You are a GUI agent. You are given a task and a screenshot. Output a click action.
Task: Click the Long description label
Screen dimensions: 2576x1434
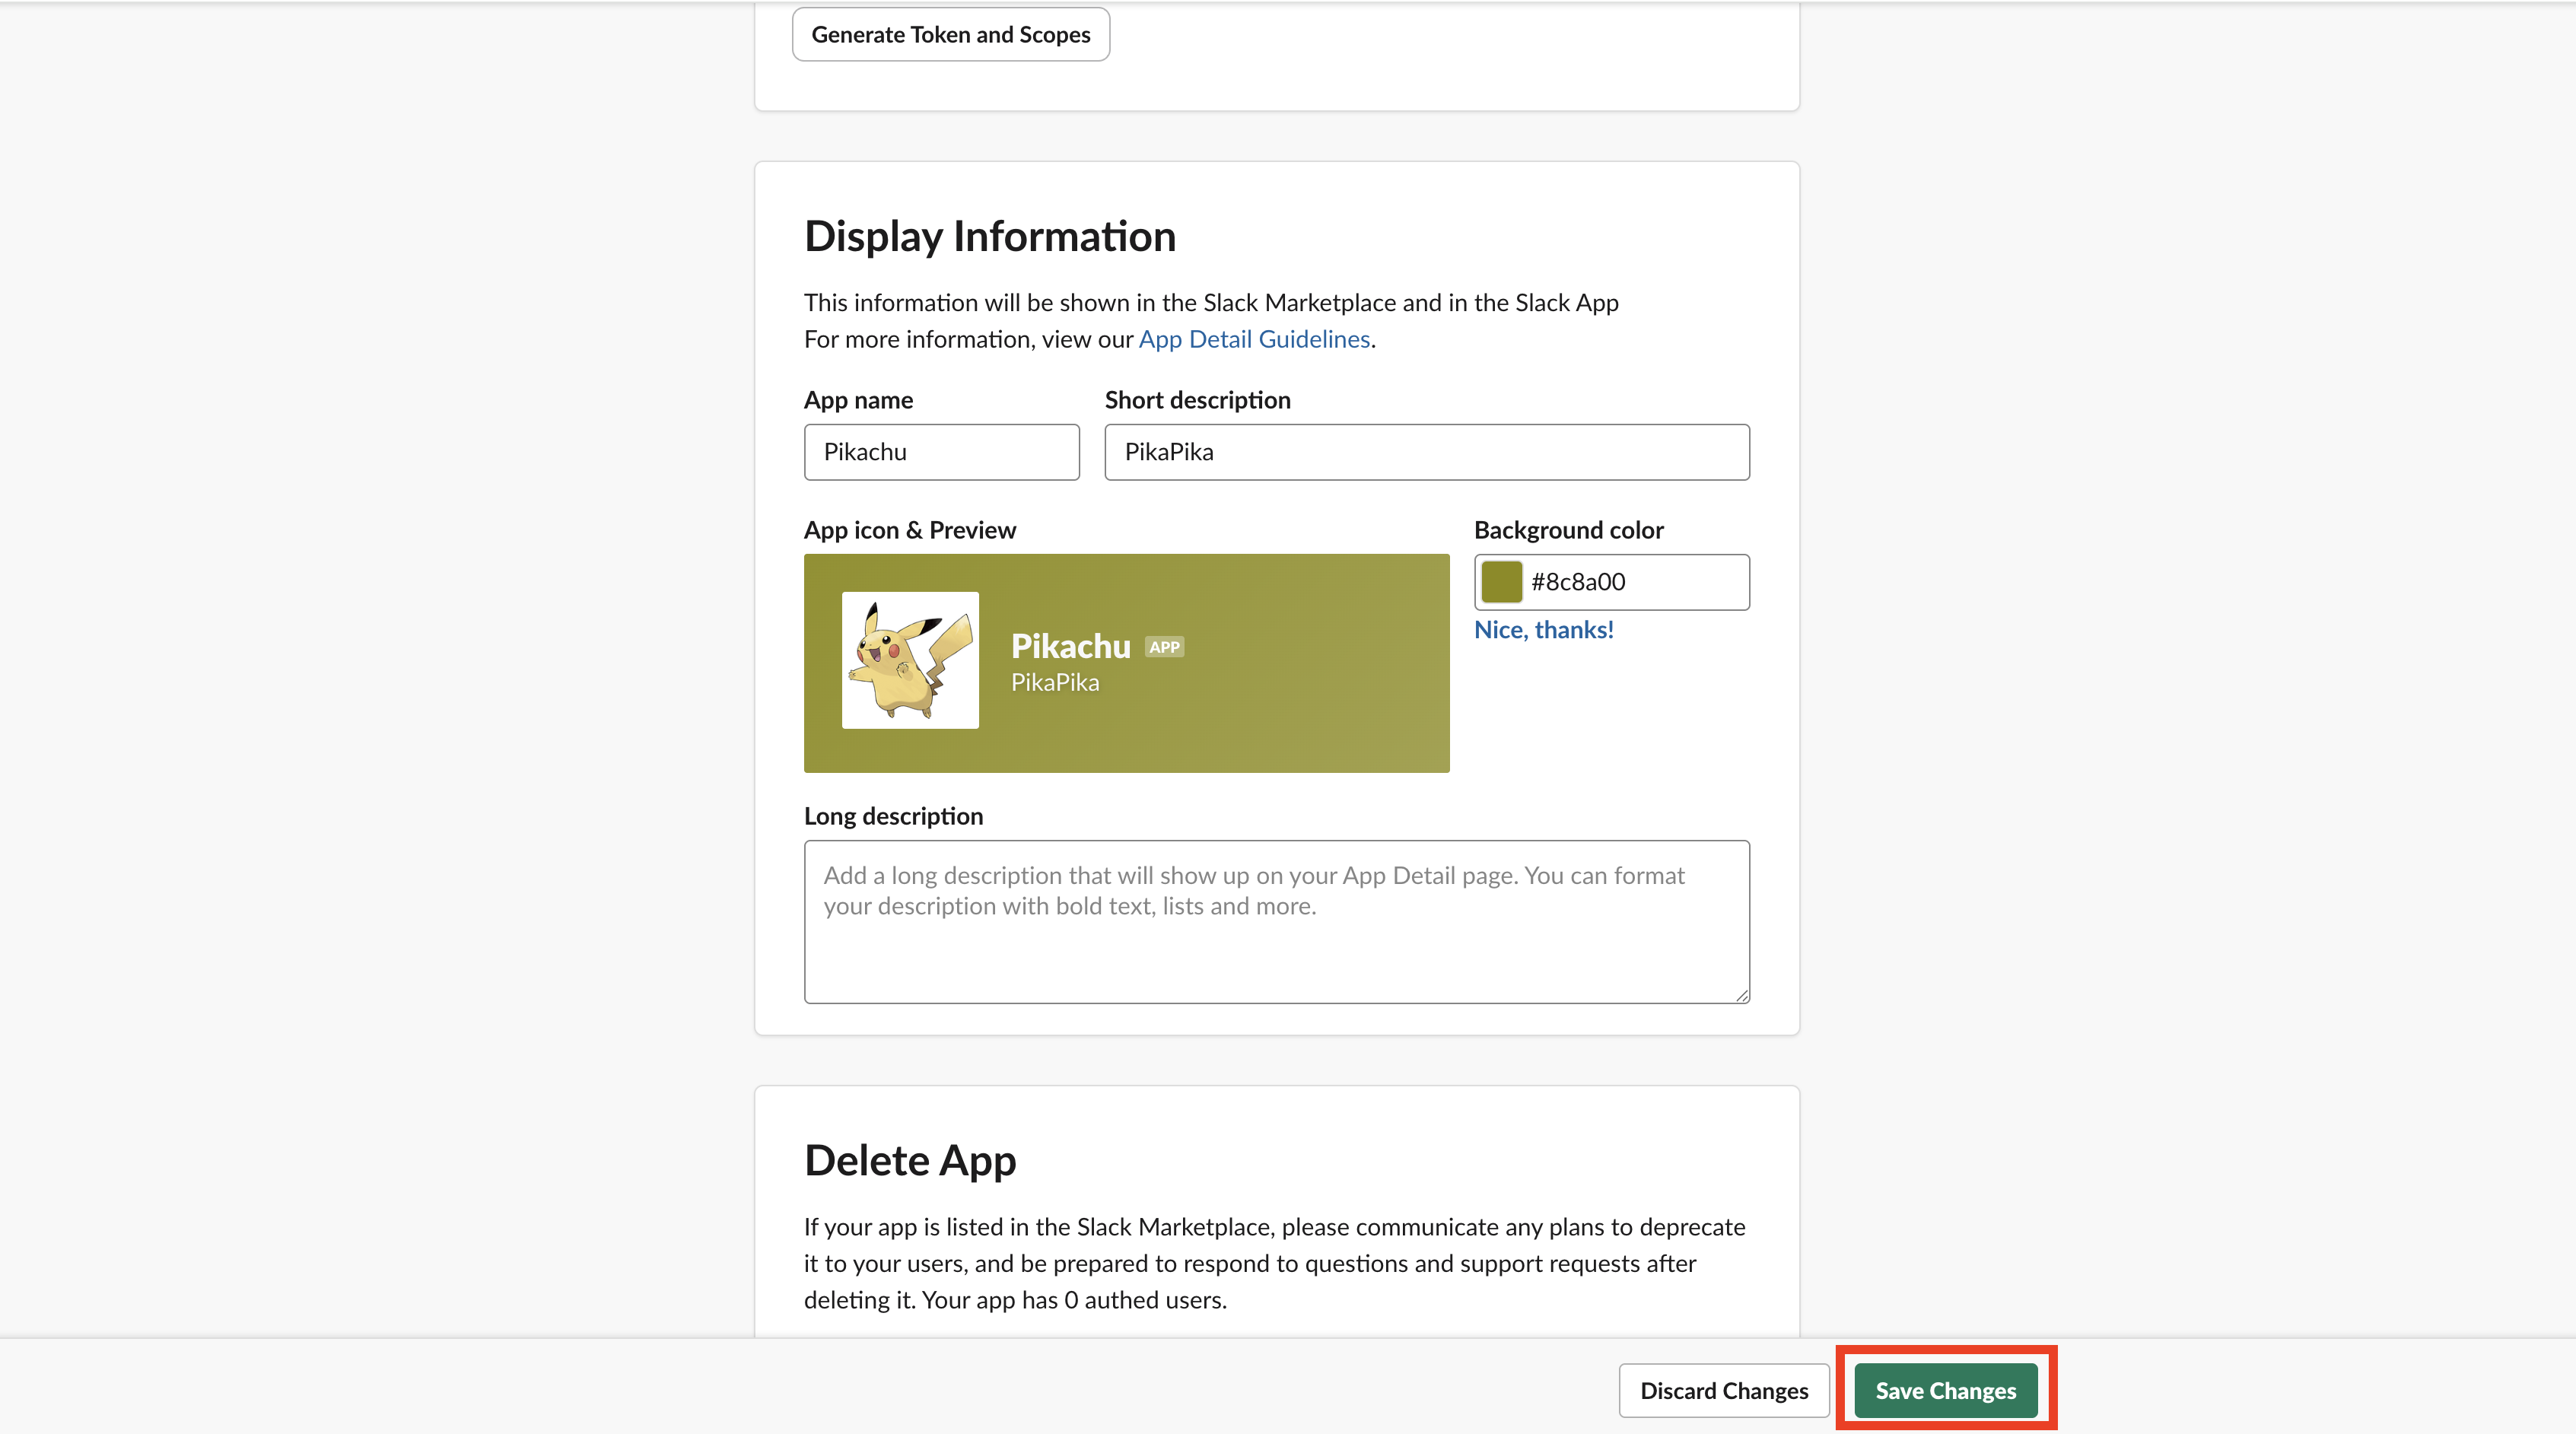[x=893, y=816]
